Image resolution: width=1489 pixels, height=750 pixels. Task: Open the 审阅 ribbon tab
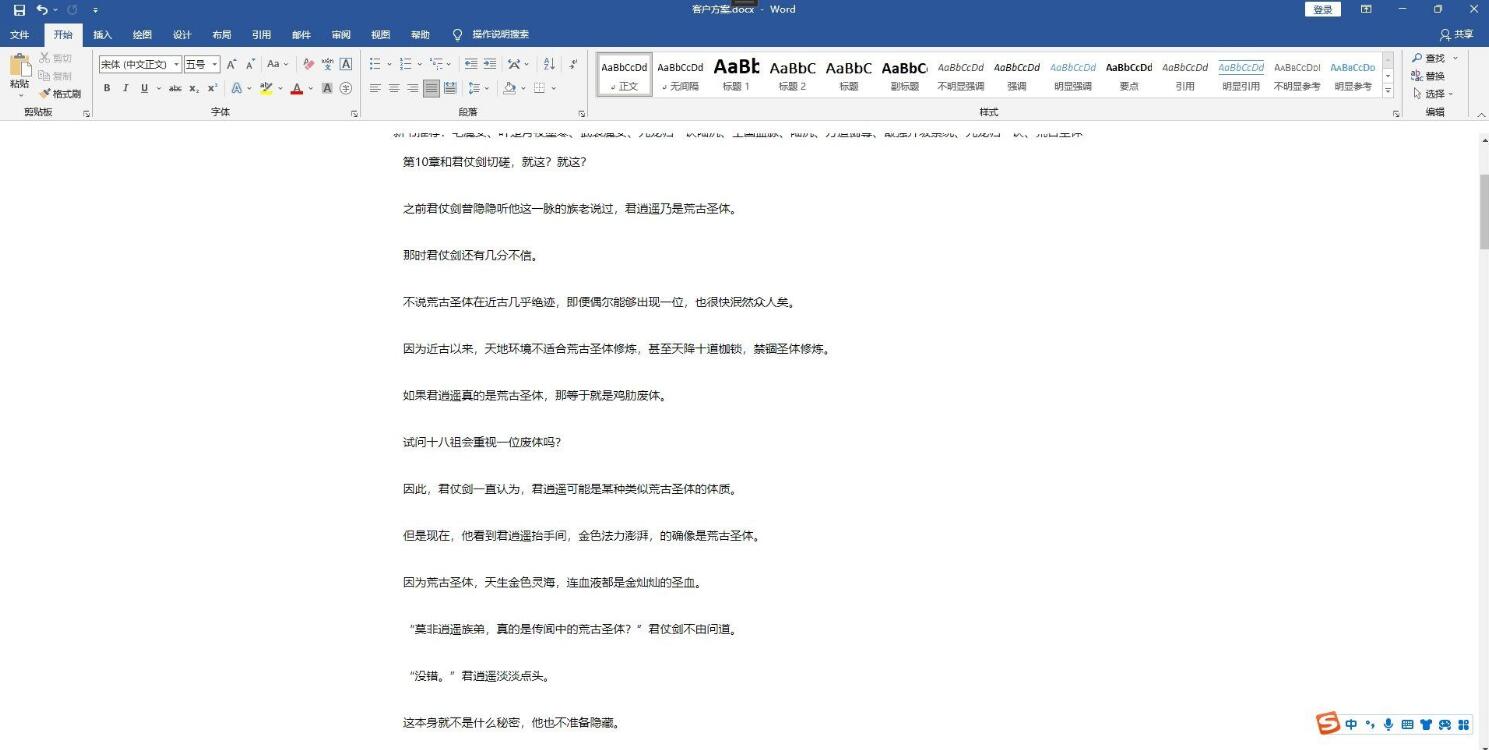341,34
